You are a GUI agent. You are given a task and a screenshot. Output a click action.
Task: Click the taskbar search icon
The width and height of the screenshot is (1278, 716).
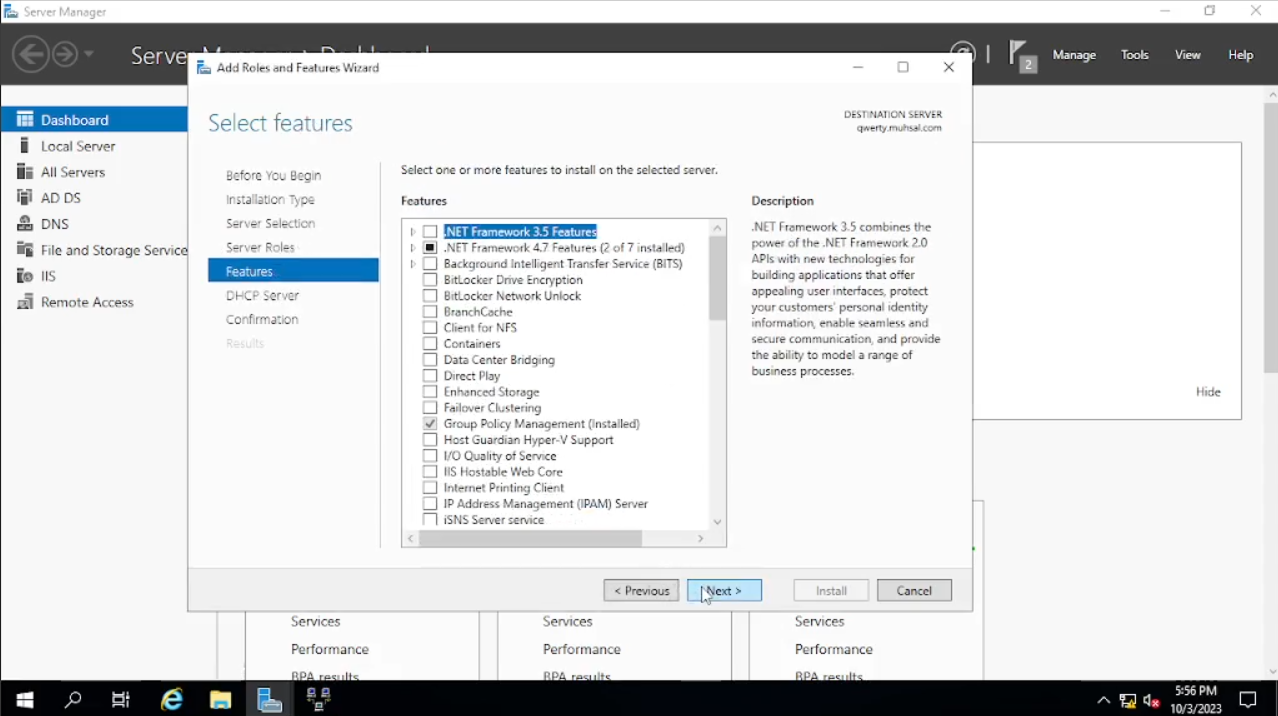(73, 699)
